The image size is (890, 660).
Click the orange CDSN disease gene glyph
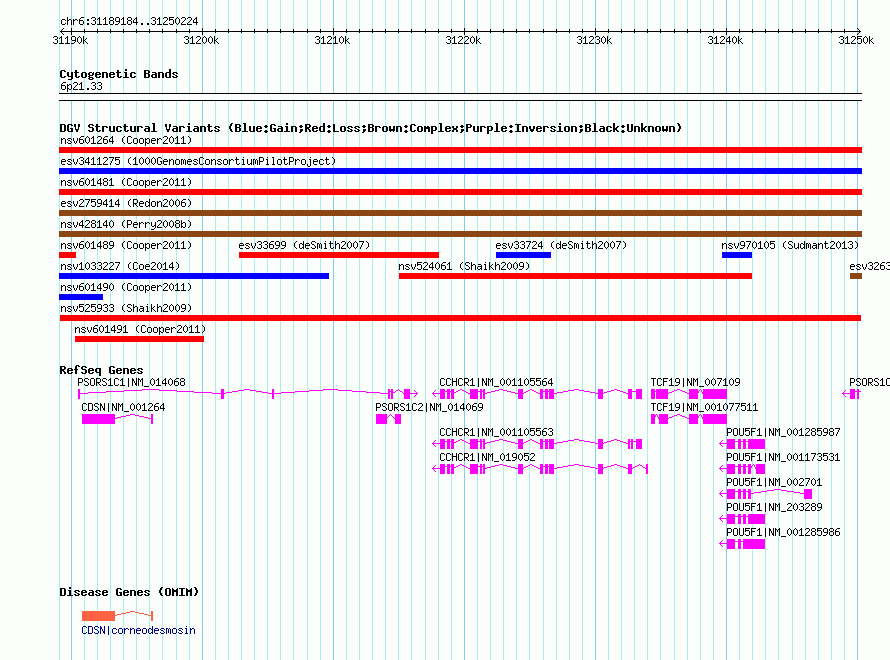tap(117, 615)
